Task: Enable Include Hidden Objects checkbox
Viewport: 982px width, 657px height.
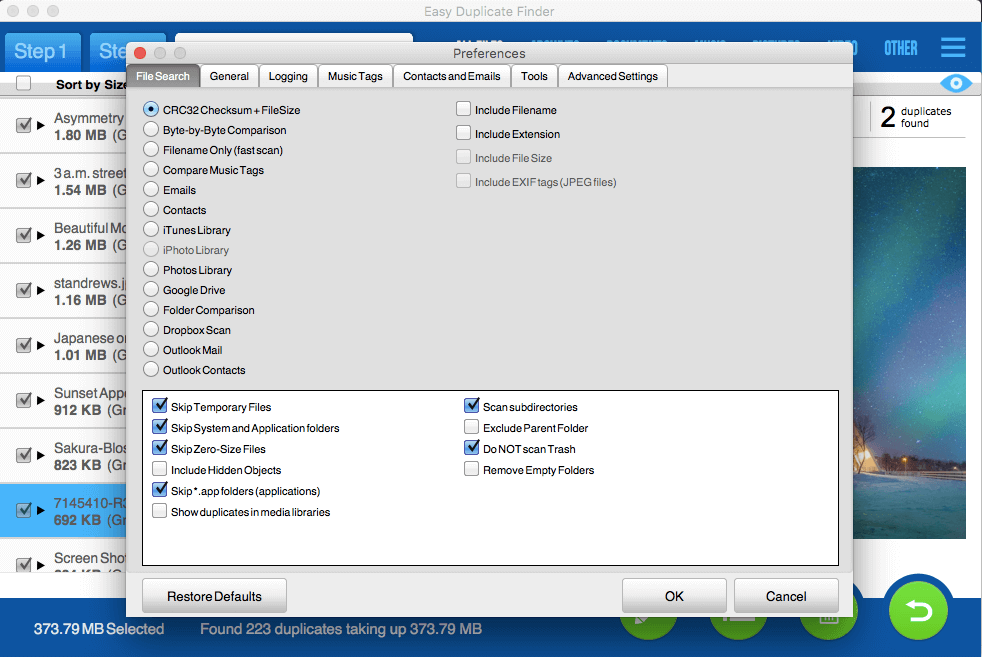Action: pyautogui.click(x=160, y=470)
